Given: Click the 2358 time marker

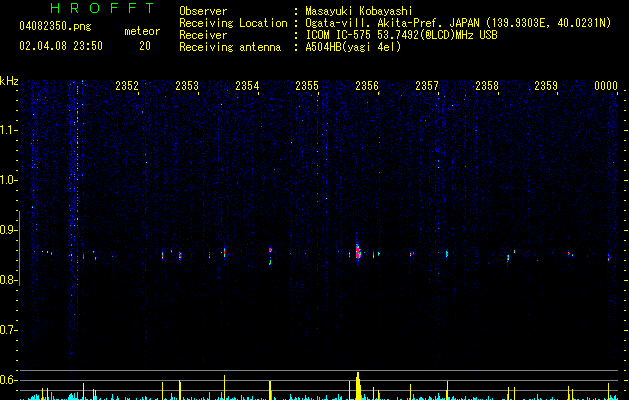Looking at the screenshot, I should [487, 86].
